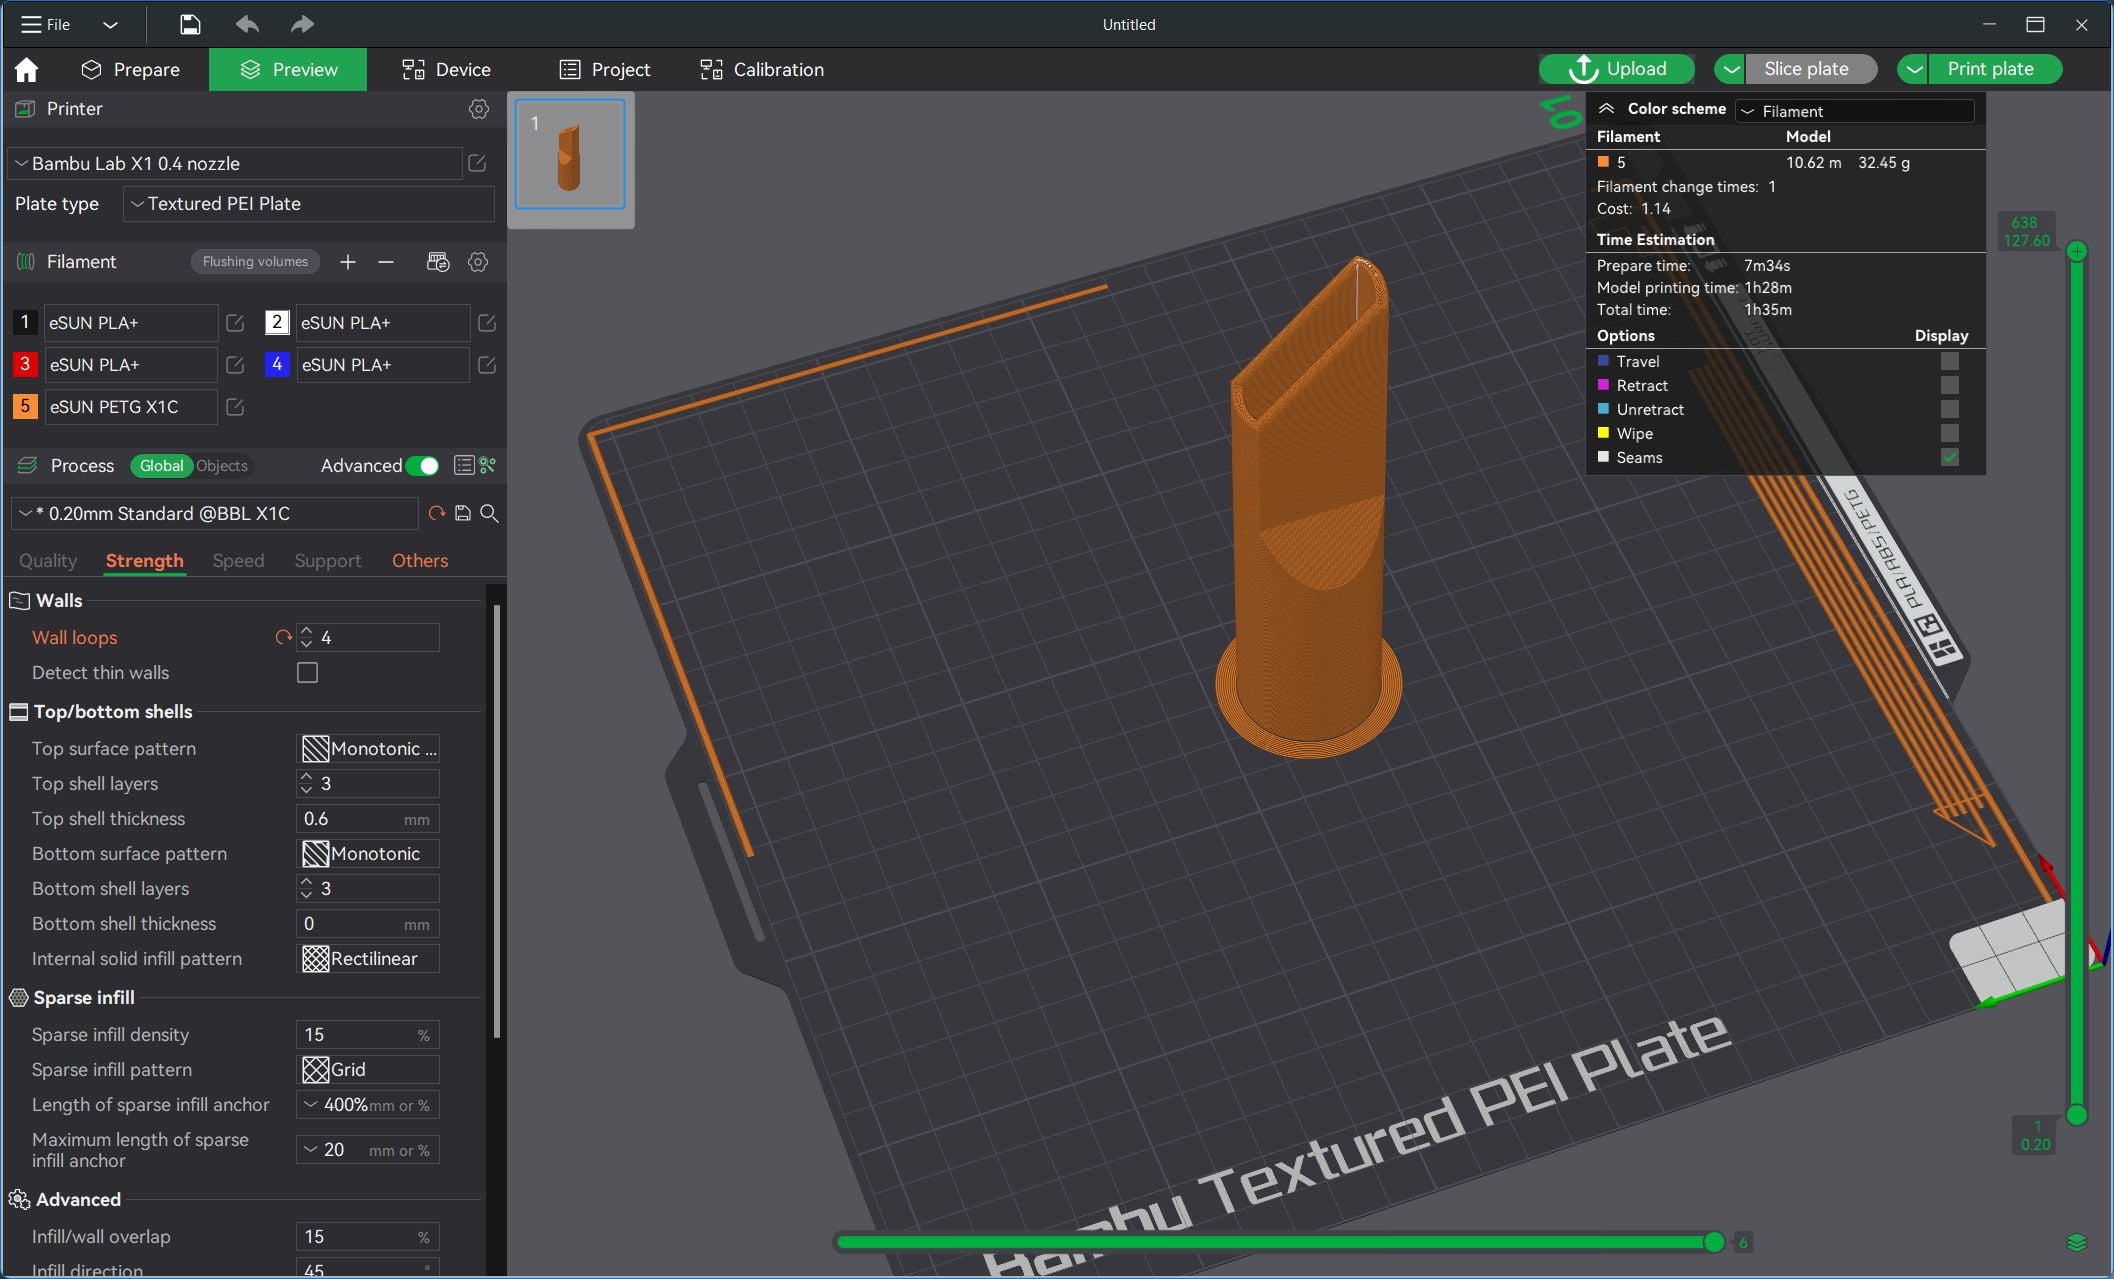Reset the process preset changes icon
This screenshot has height=1279, width=2114.
436,513
